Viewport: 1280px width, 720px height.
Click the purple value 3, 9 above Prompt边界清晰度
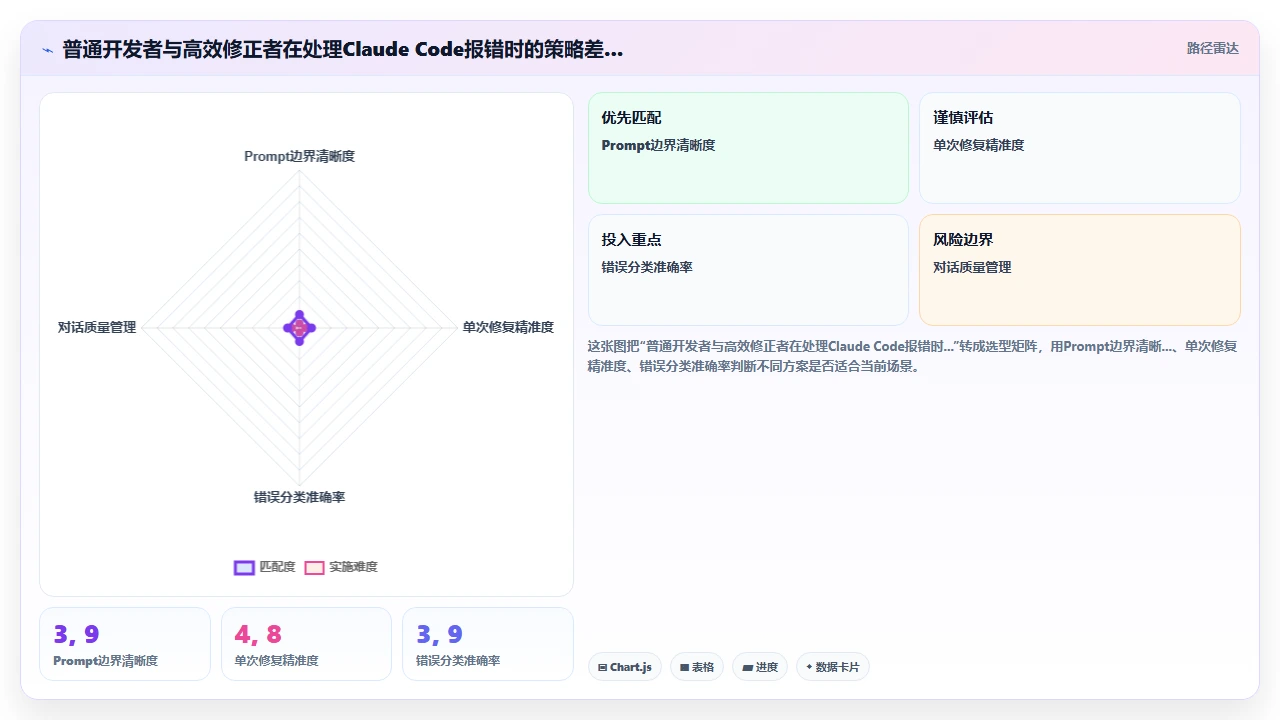(76, 634)
